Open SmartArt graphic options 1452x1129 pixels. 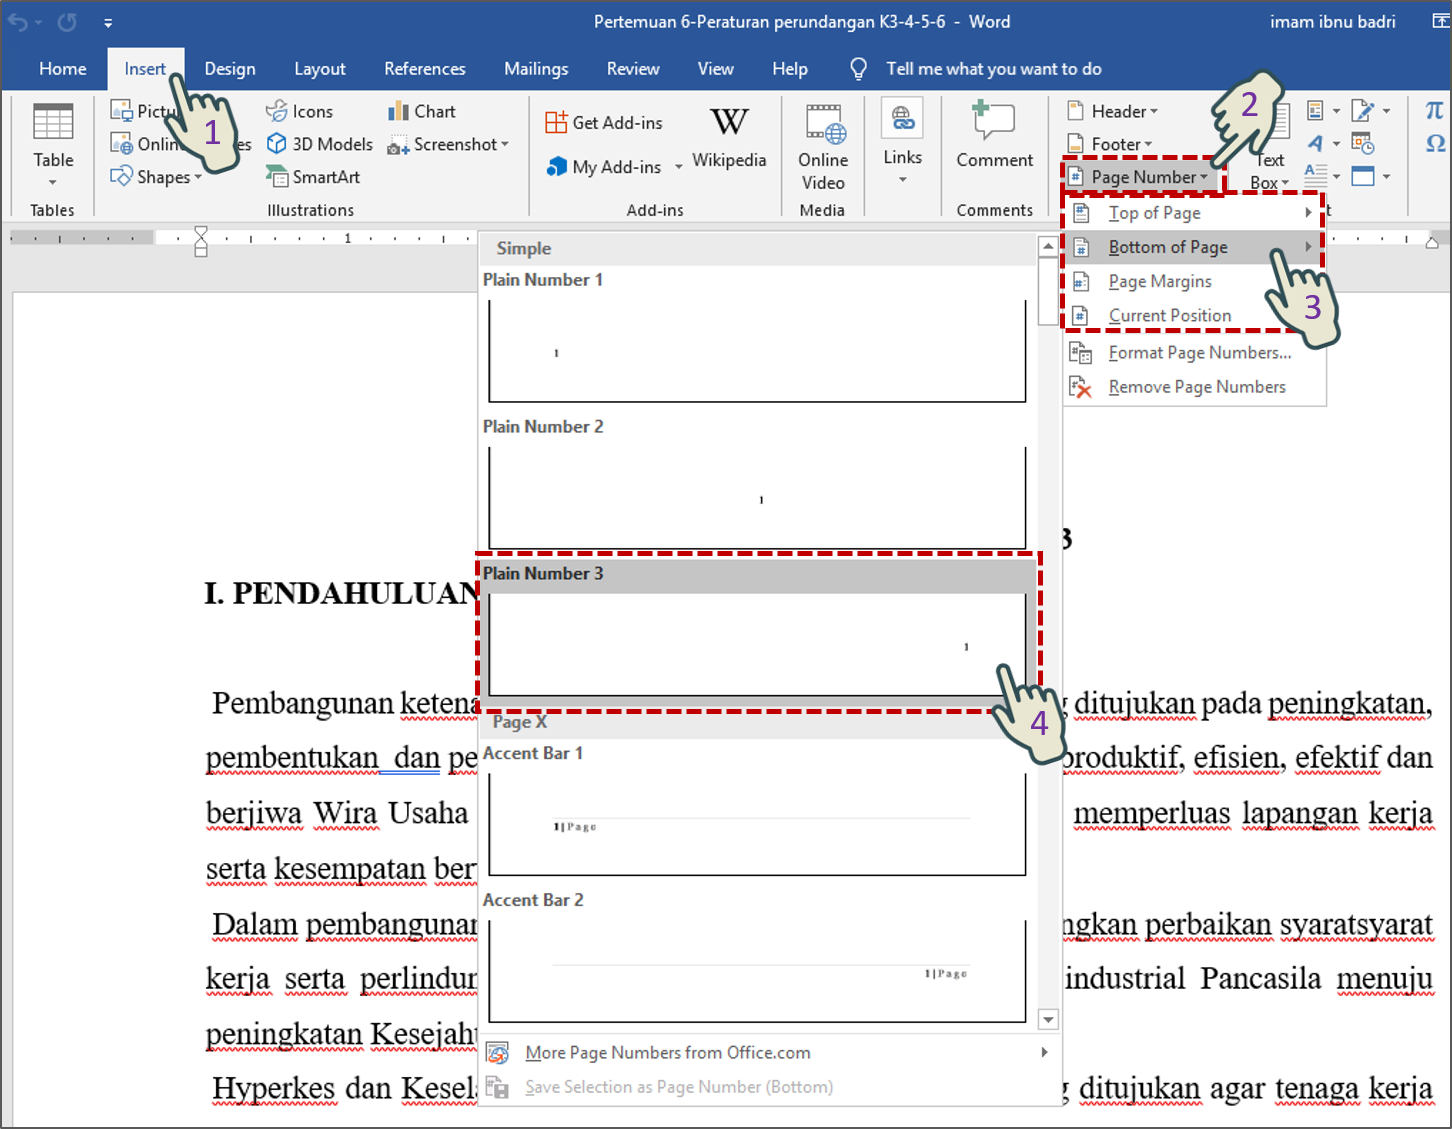click(x=313, y=176)
